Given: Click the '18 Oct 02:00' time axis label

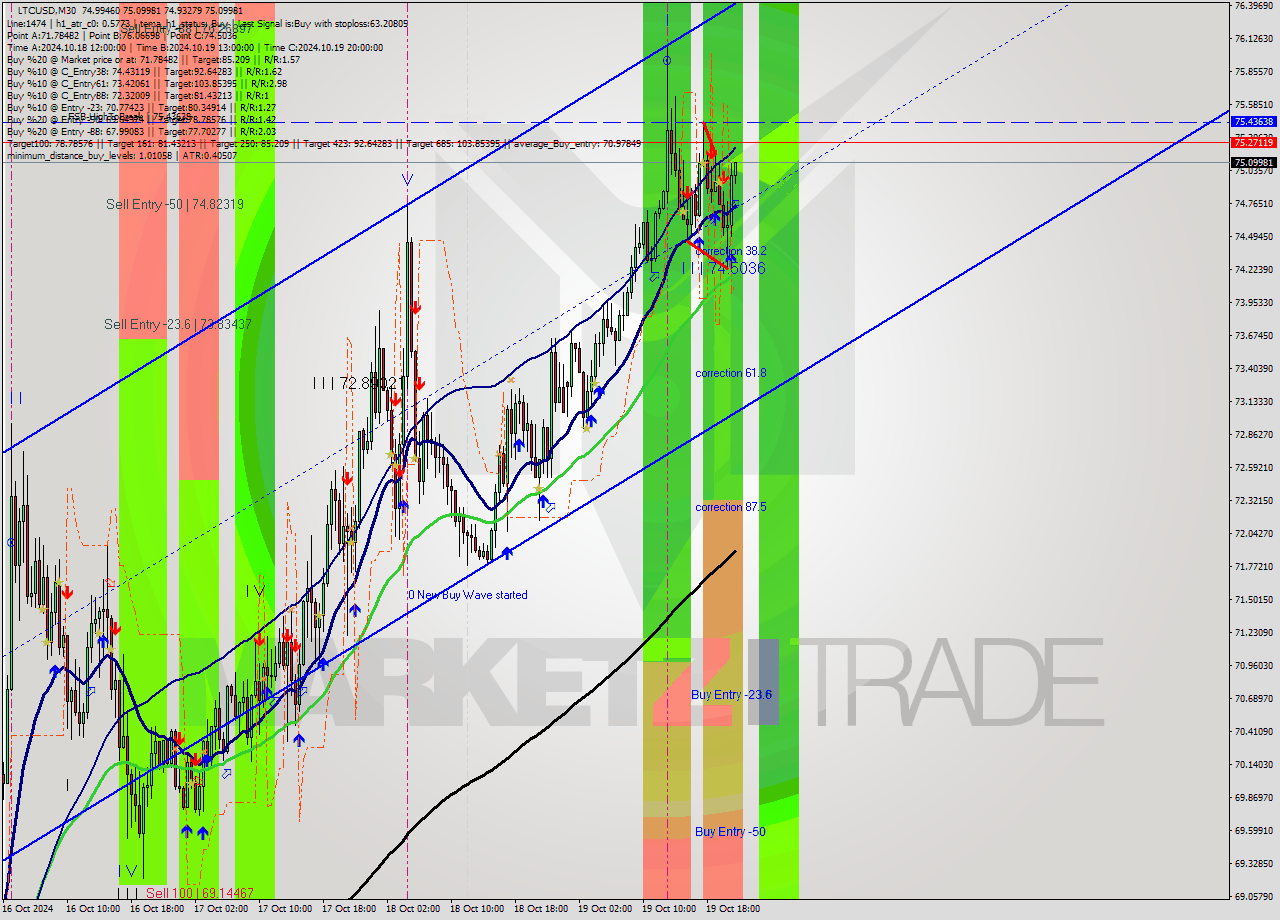Looking at the screenshot, I should click(x=413, y=909).
